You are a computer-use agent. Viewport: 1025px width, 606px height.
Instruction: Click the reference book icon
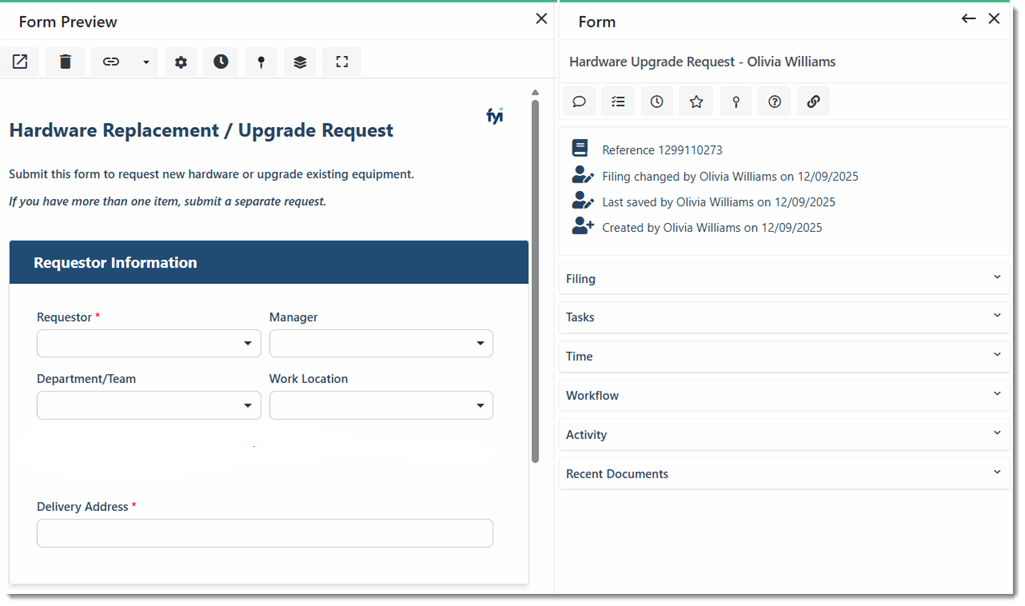coord(580,148)
